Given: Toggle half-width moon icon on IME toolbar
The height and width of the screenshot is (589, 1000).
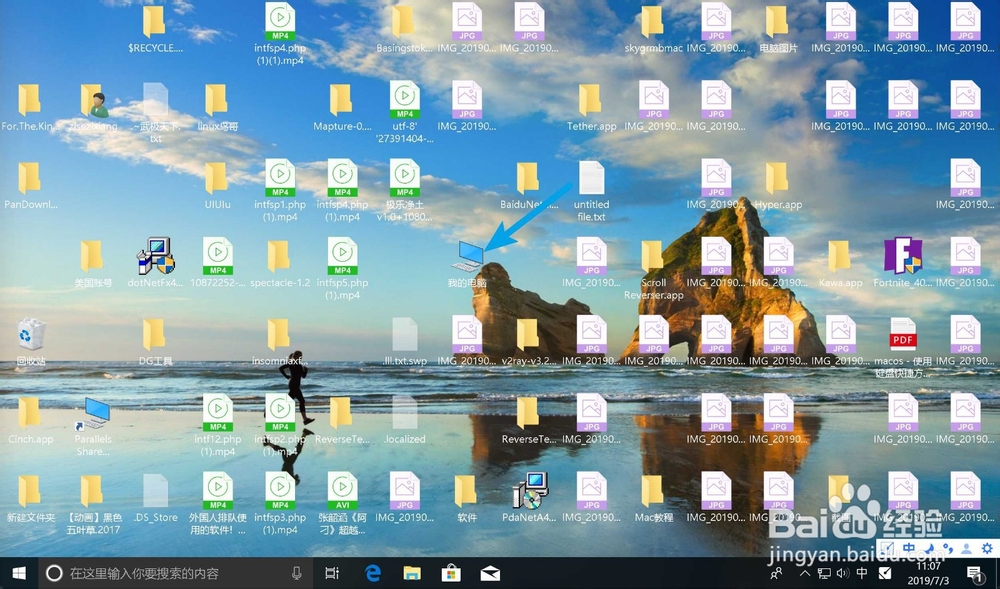Looking at the screenshot, I should 929,548.
